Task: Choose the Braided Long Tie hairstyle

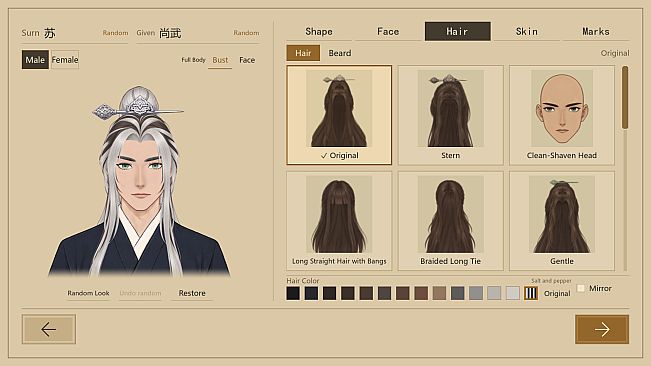Action: [450, 221]
